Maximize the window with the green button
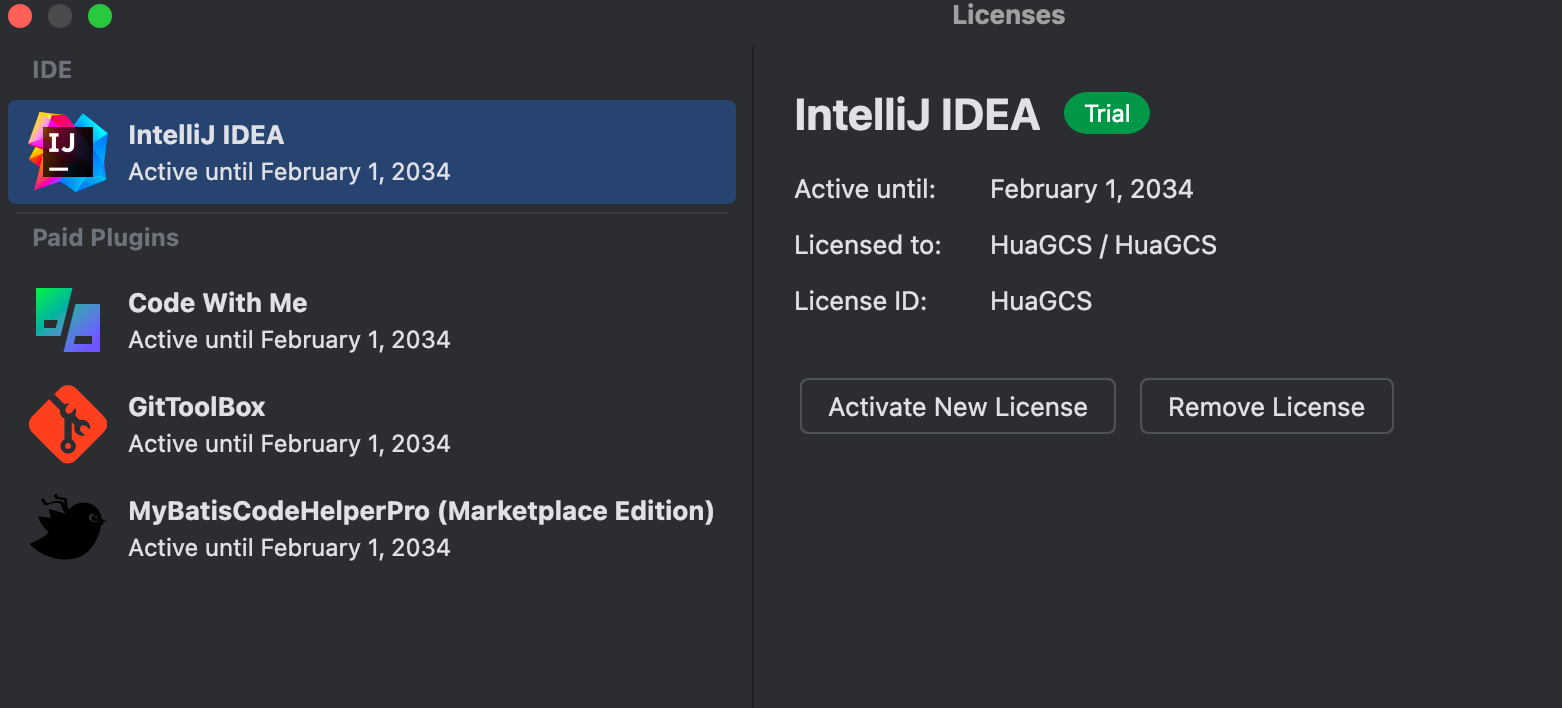The width and height of the screenshot is (1562, 708). pos(100,16)
